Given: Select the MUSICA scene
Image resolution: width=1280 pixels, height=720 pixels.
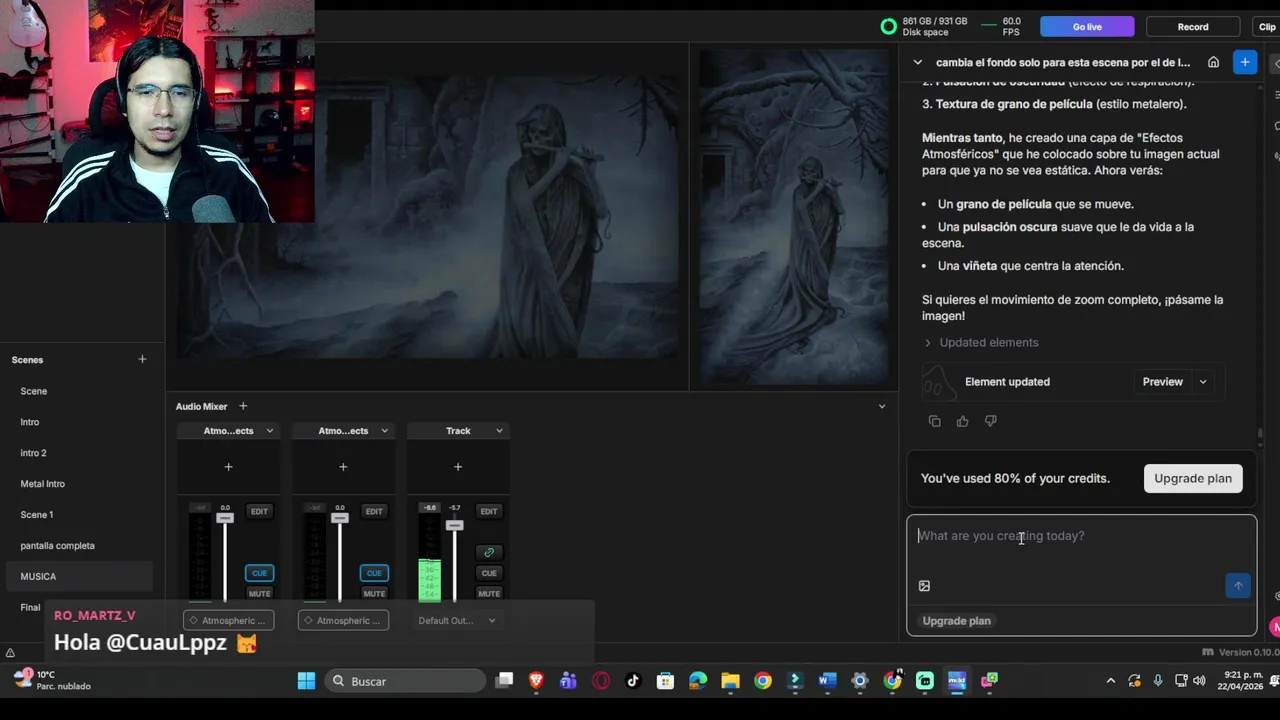Looking at the screenshot, I should 78,577.
